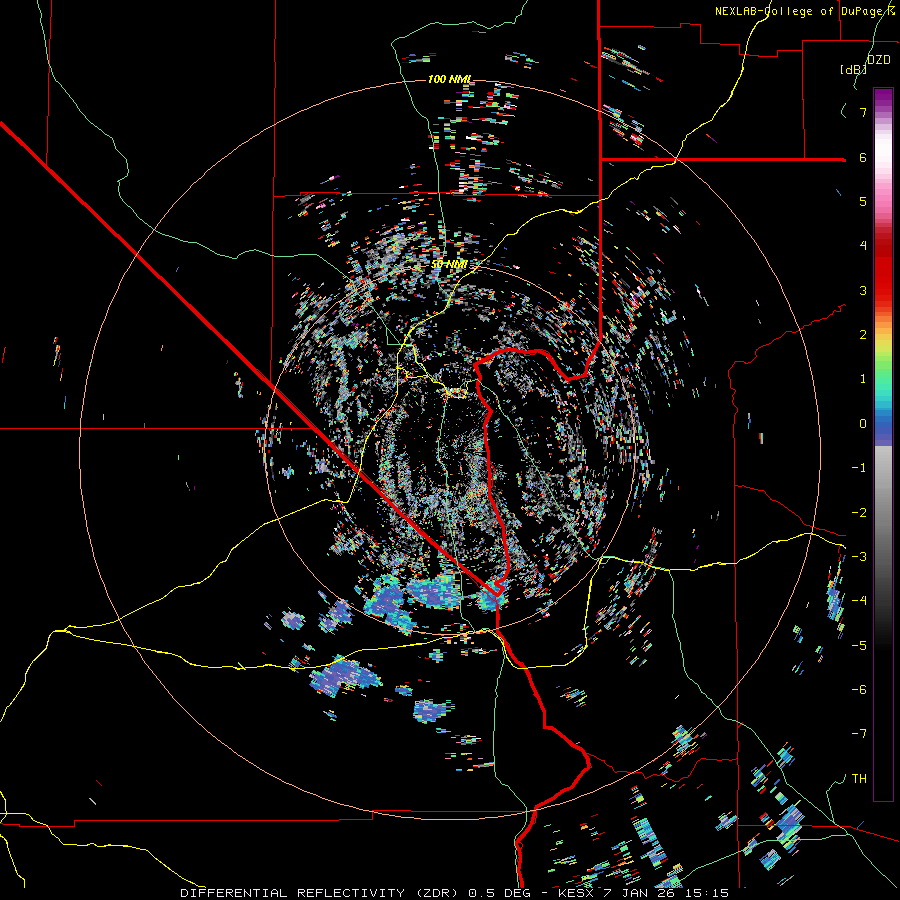Click the 4 value on the color scale
Screen dimensions: 900x900
point(863,245)
